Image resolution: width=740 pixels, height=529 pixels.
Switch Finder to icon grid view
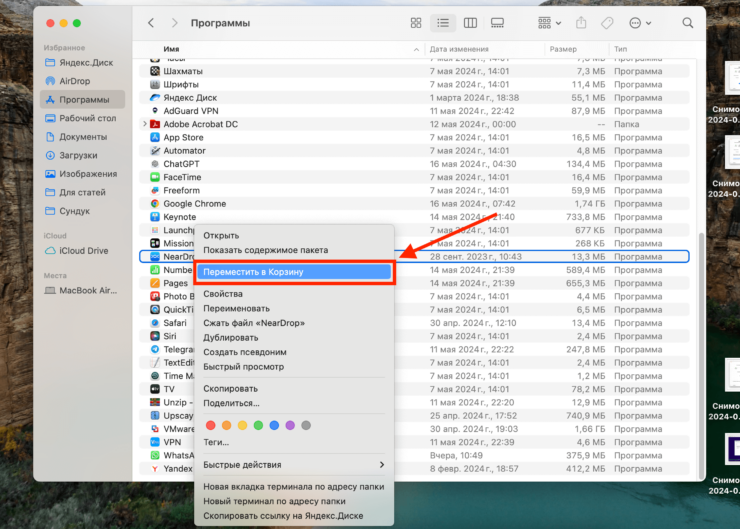[x=416, y=23]
